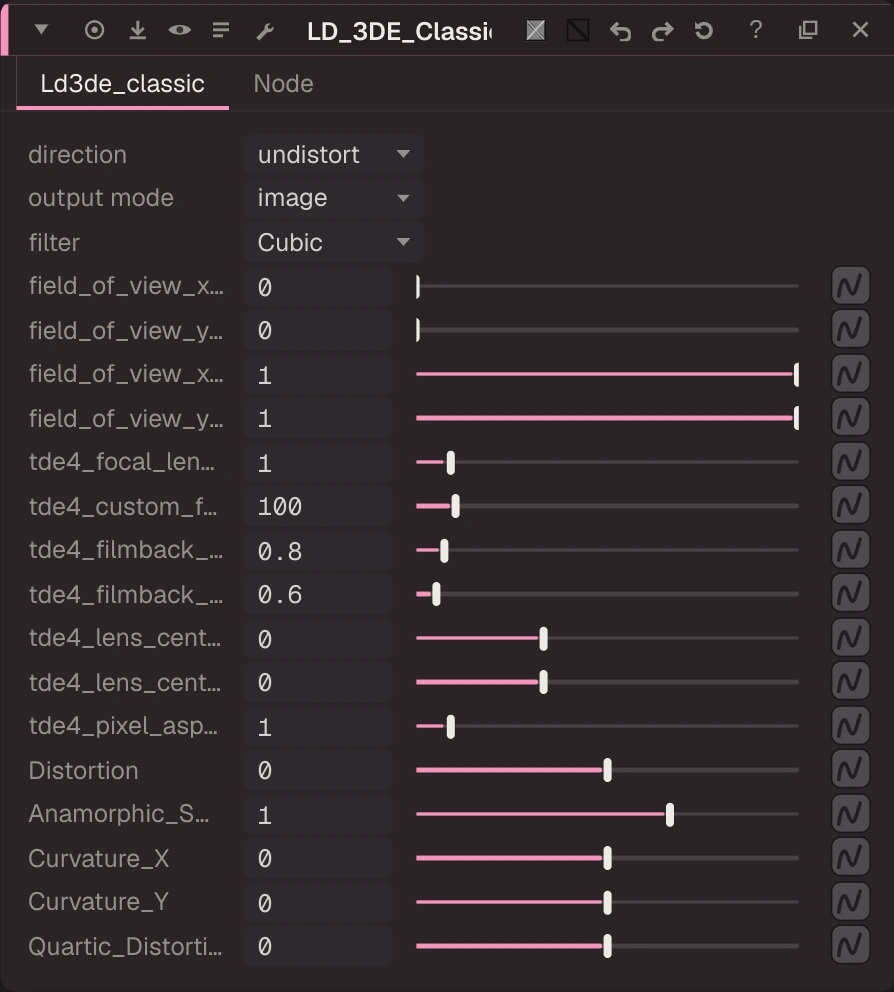Open animation menu for tde4_custom_f row
This screenshot has height=992, width=894.
(850, 505)
